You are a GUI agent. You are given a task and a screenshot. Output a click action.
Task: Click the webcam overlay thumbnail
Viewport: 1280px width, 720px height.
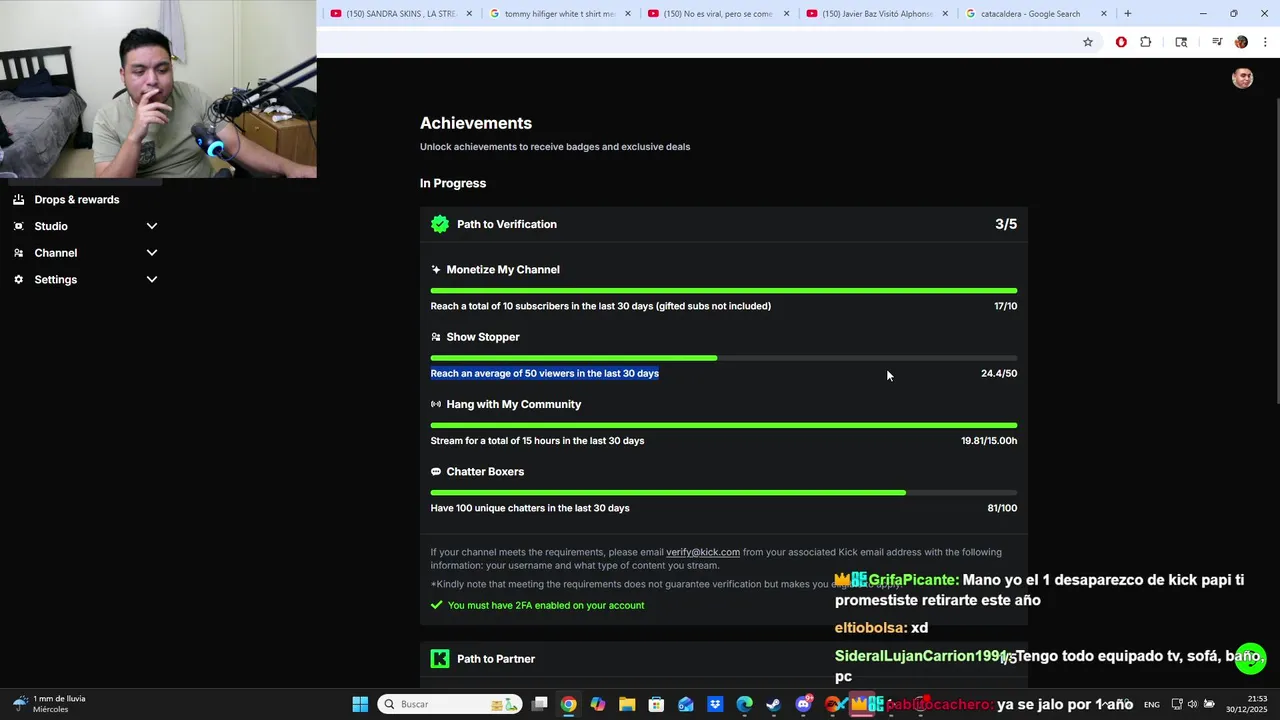point(158,89)
